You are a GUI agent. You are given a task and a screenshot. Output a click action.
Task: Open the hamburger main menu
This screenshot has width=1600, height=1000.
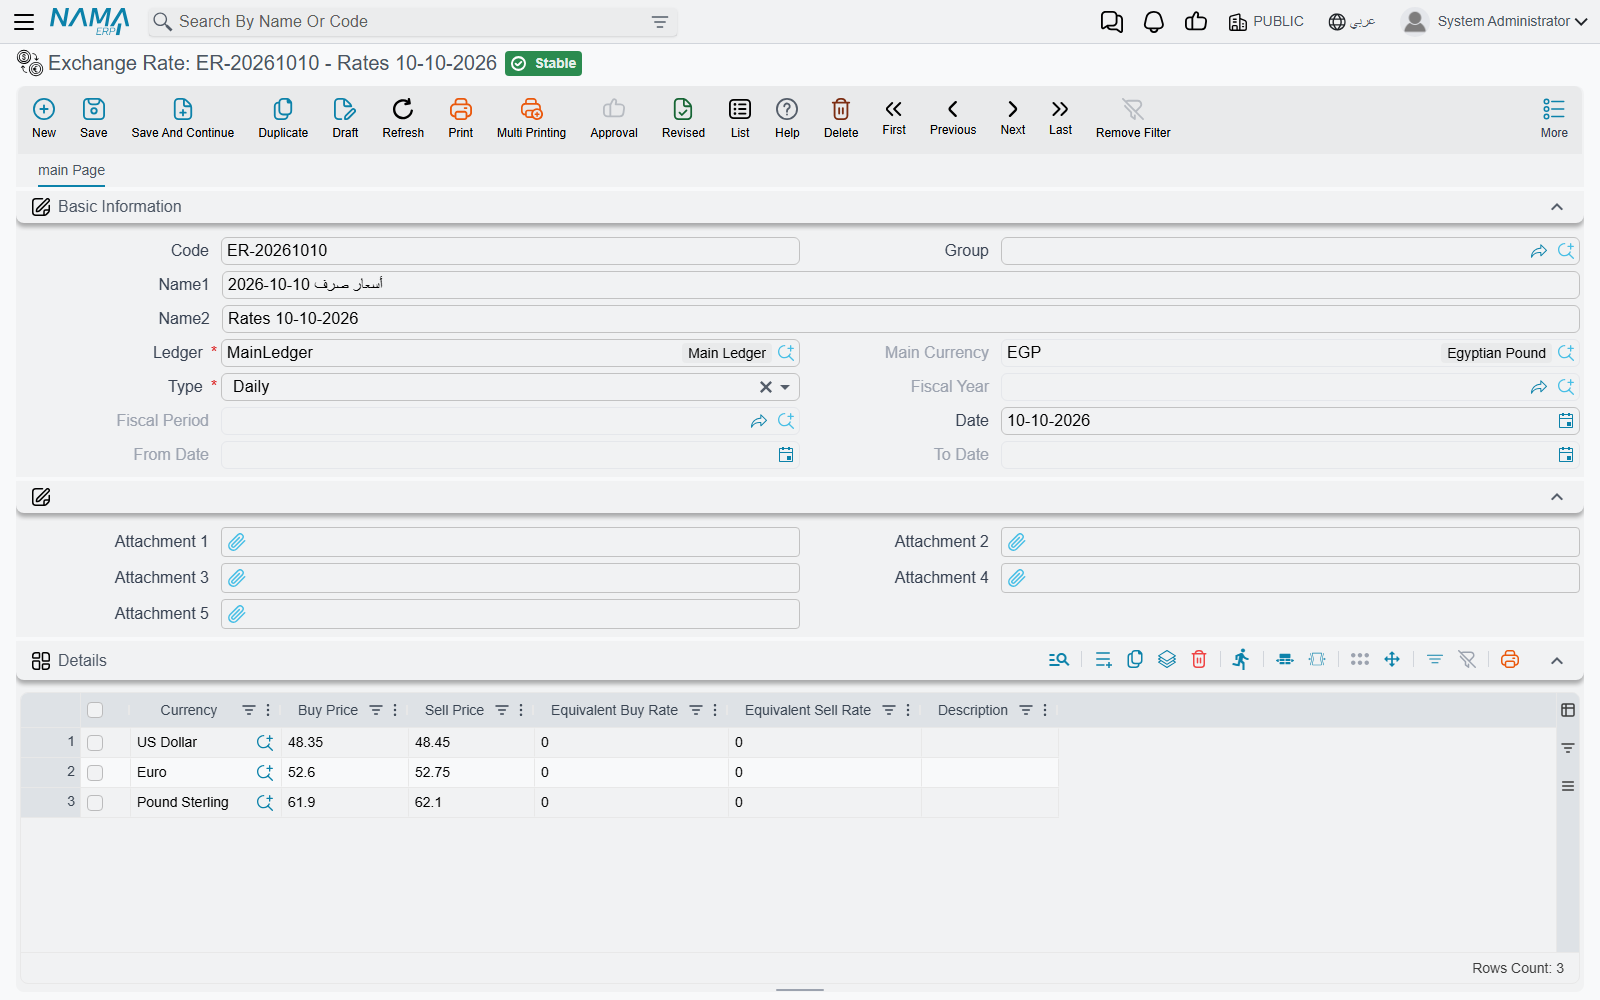[24, 21]
